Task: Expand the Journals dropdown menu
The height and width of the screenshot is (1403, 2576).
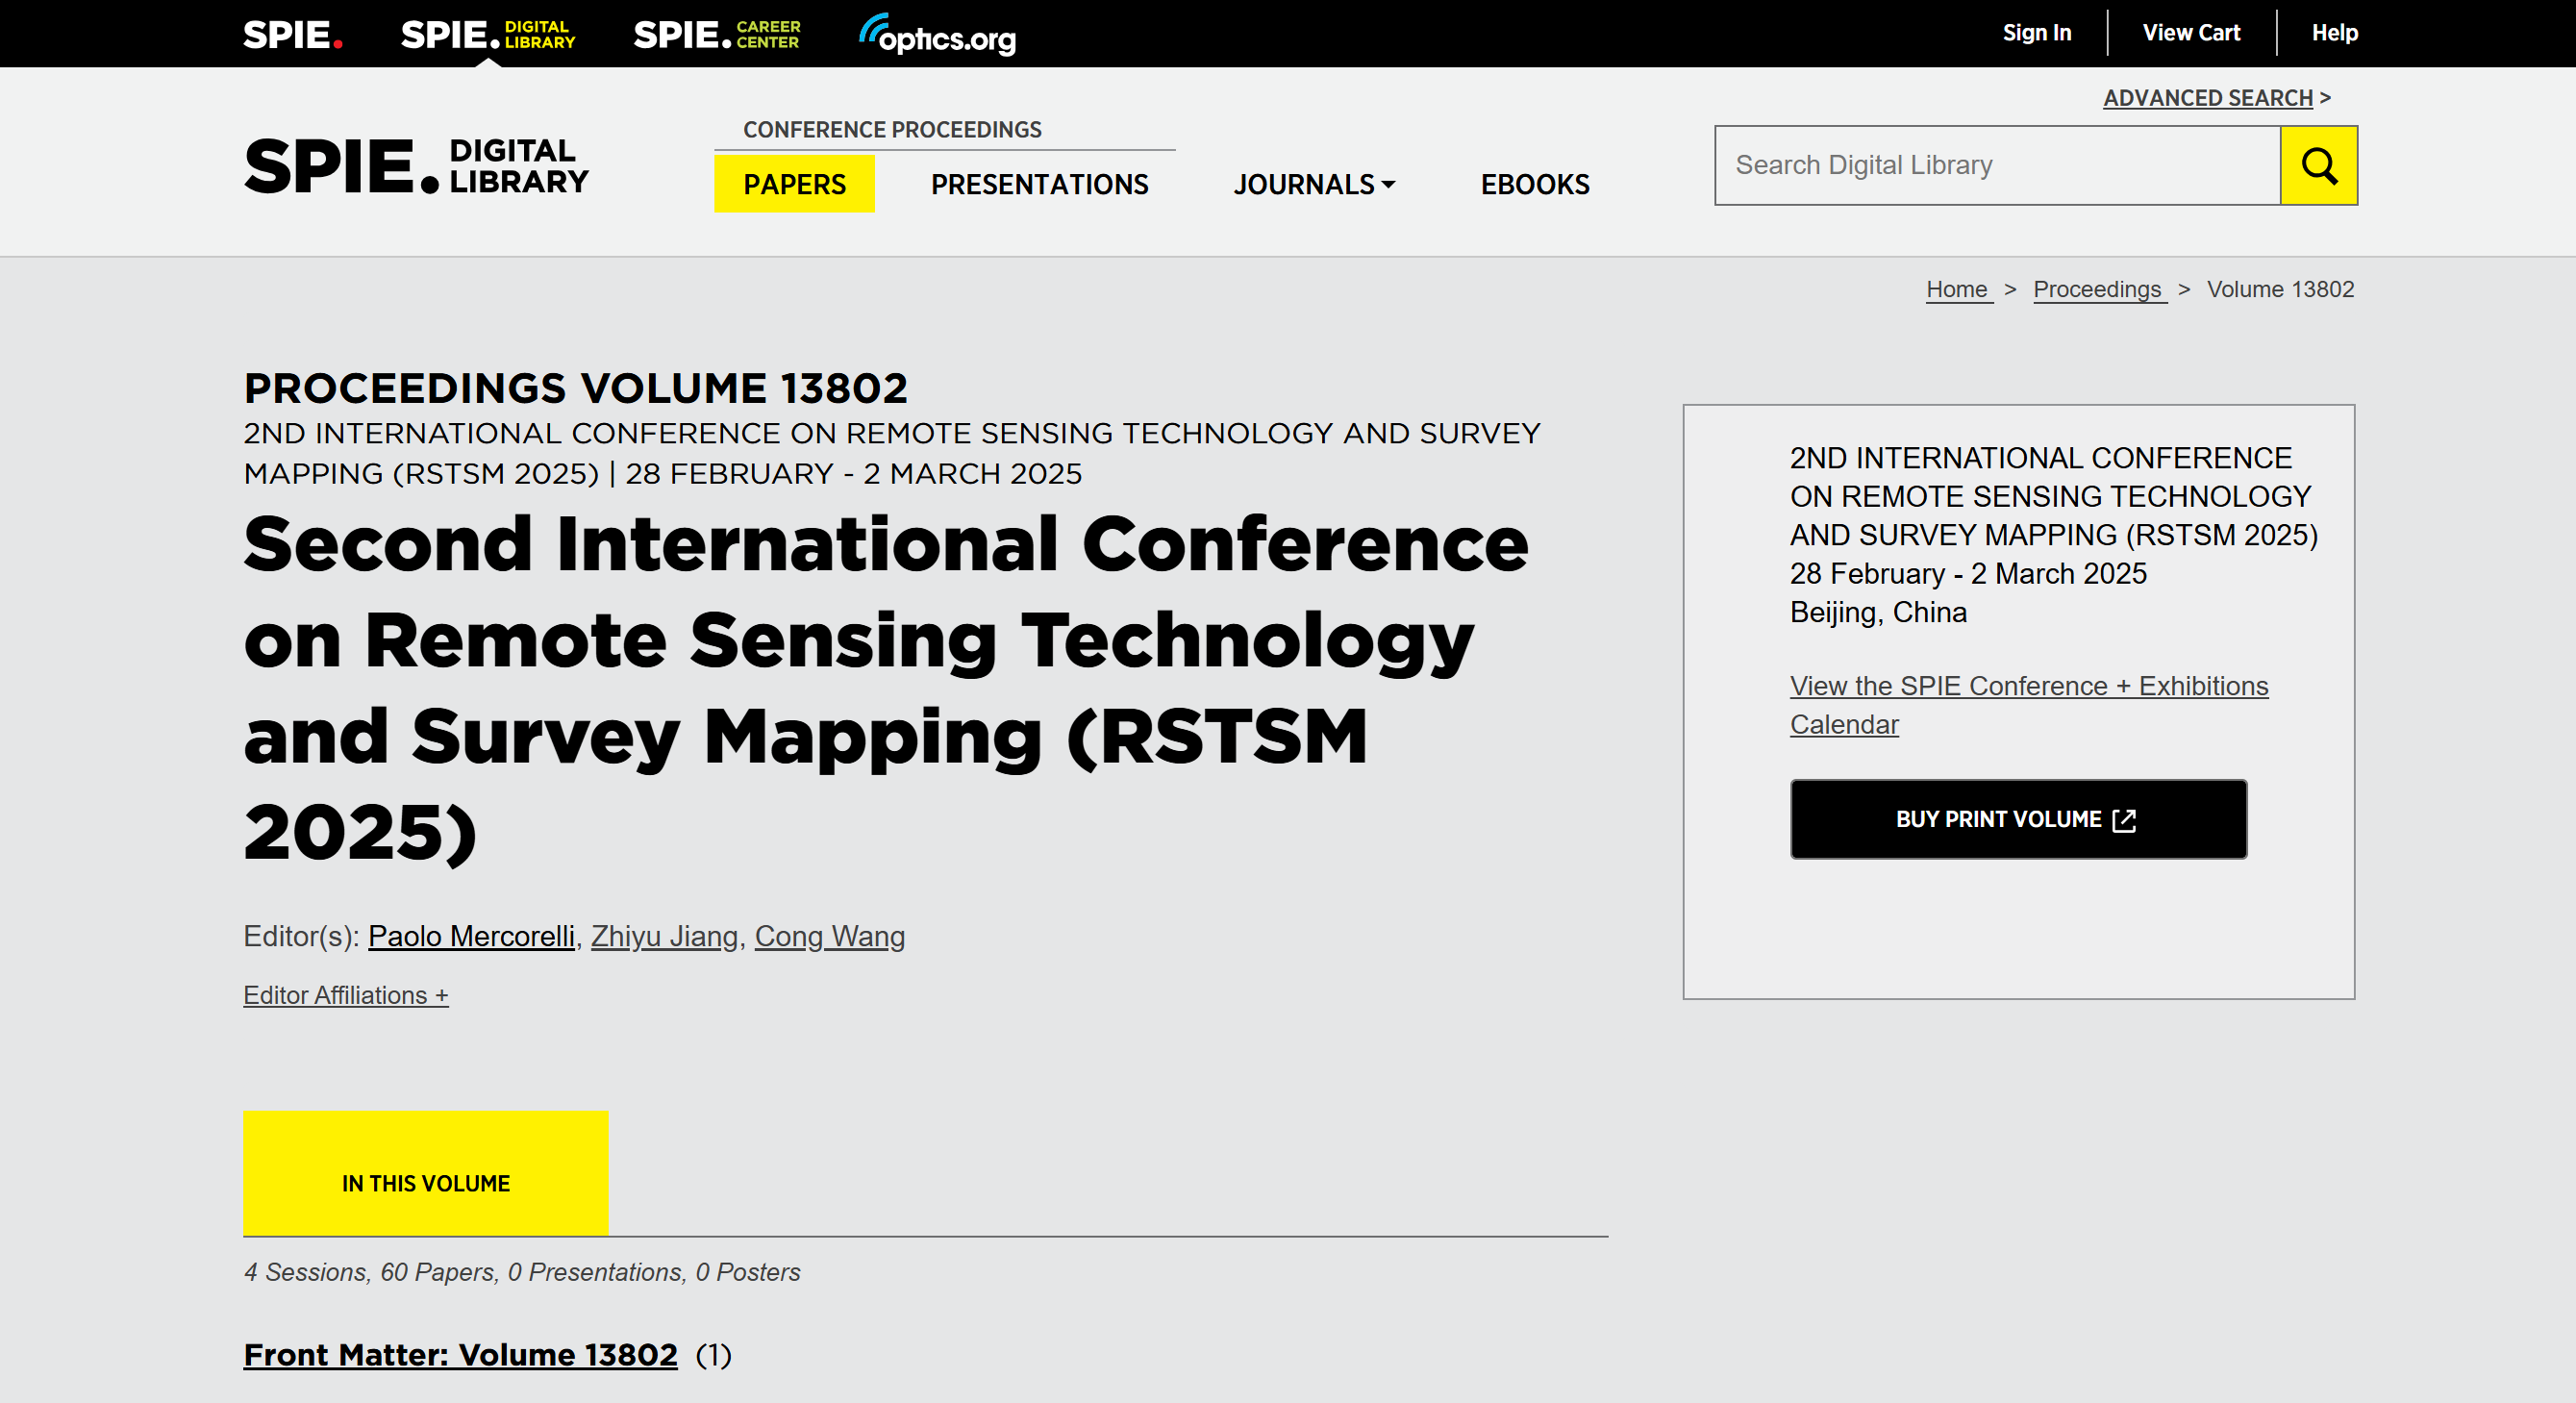Action: click(1314, 185)
